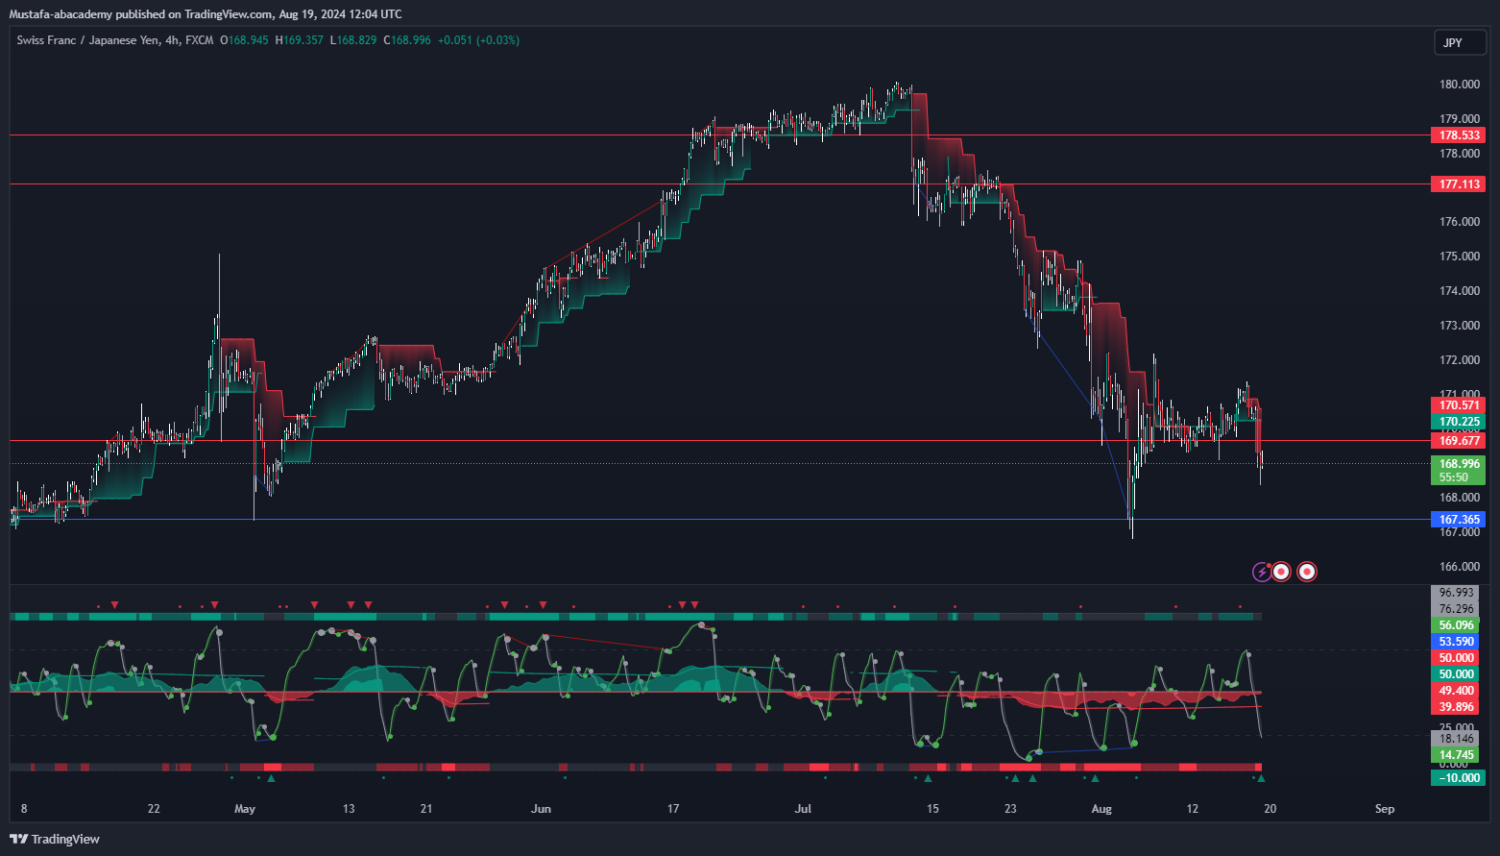Click the left red Japan flag event icon

[1281, 572]
